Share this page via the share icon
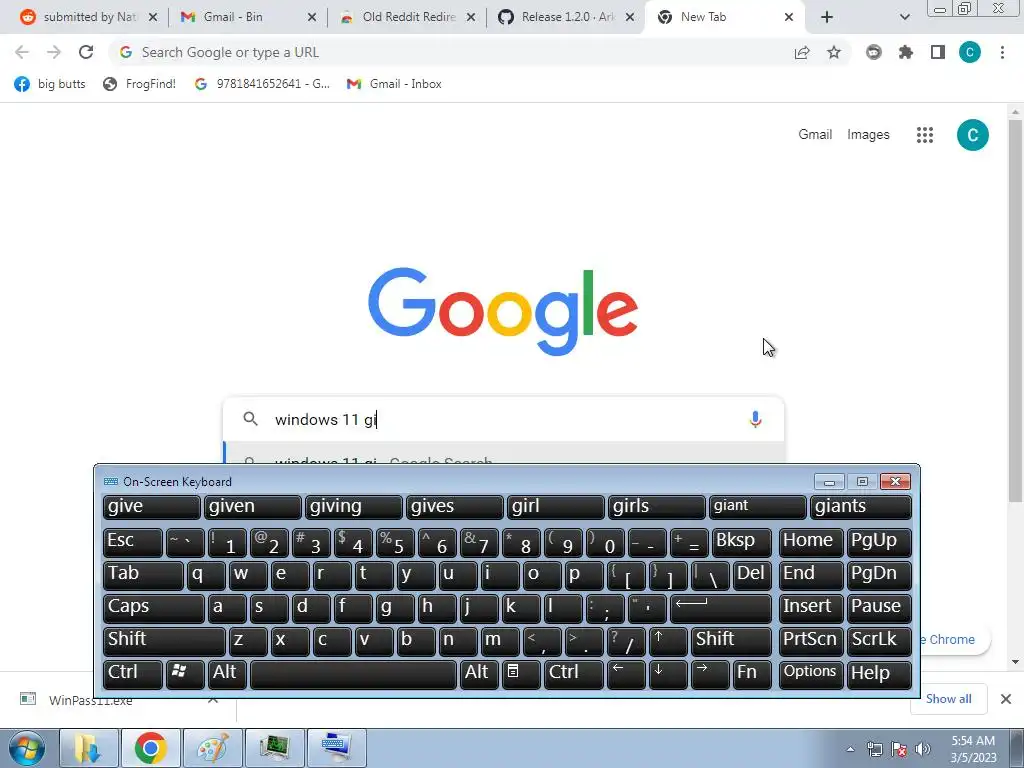 point(802,52)
